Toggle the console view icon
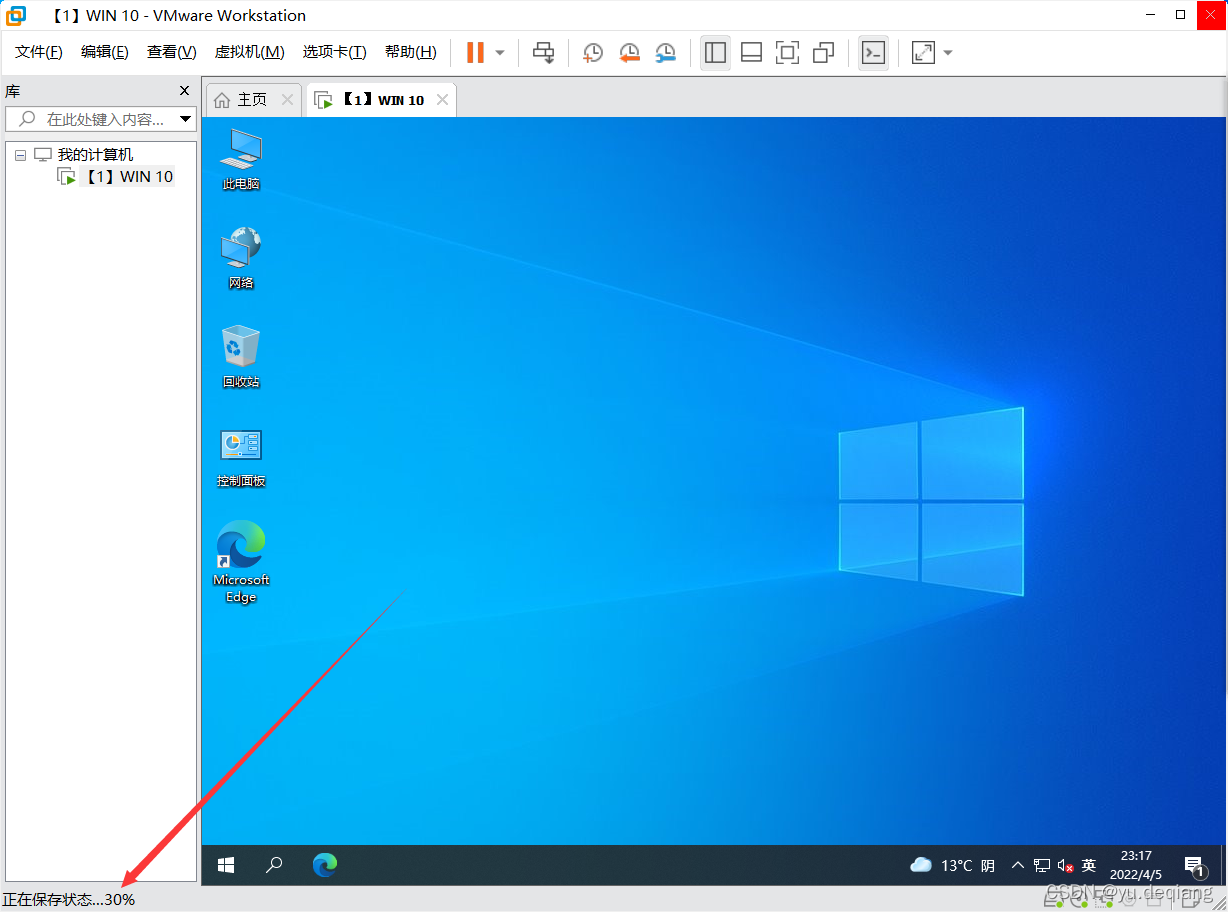1228x912 pixels. (x=873, y=52)
